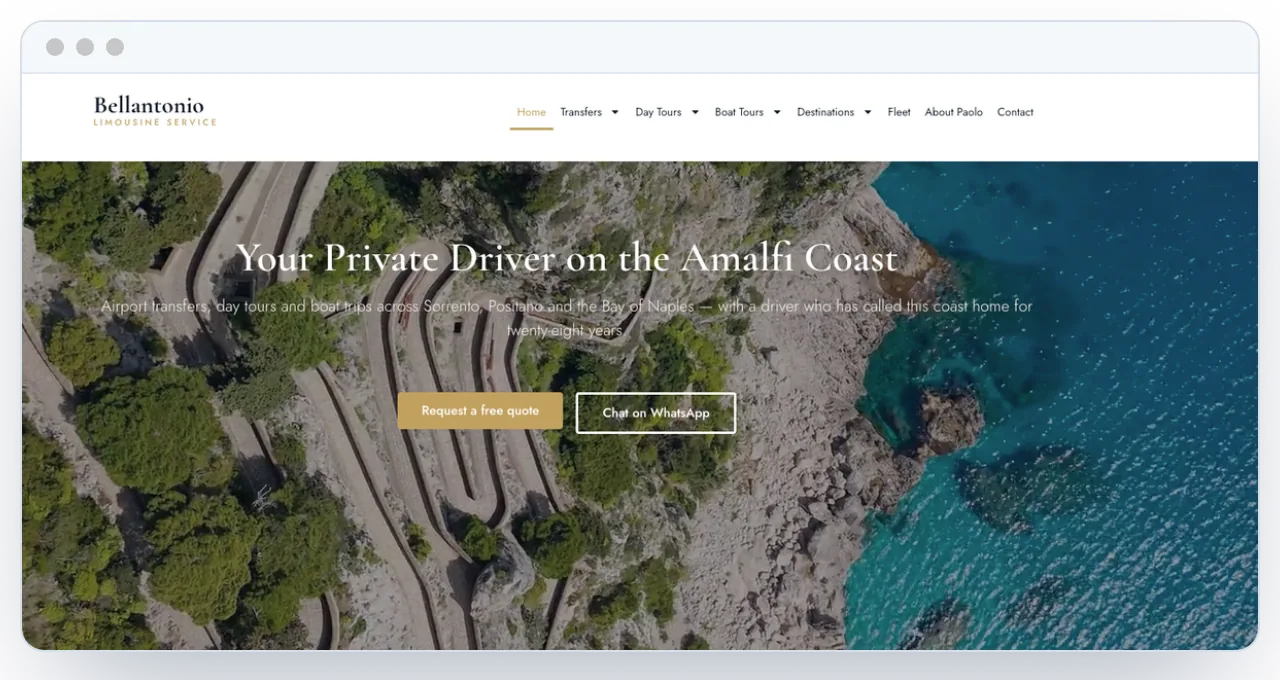Expand the Destinations dropdown arrow

coord(868,112)
